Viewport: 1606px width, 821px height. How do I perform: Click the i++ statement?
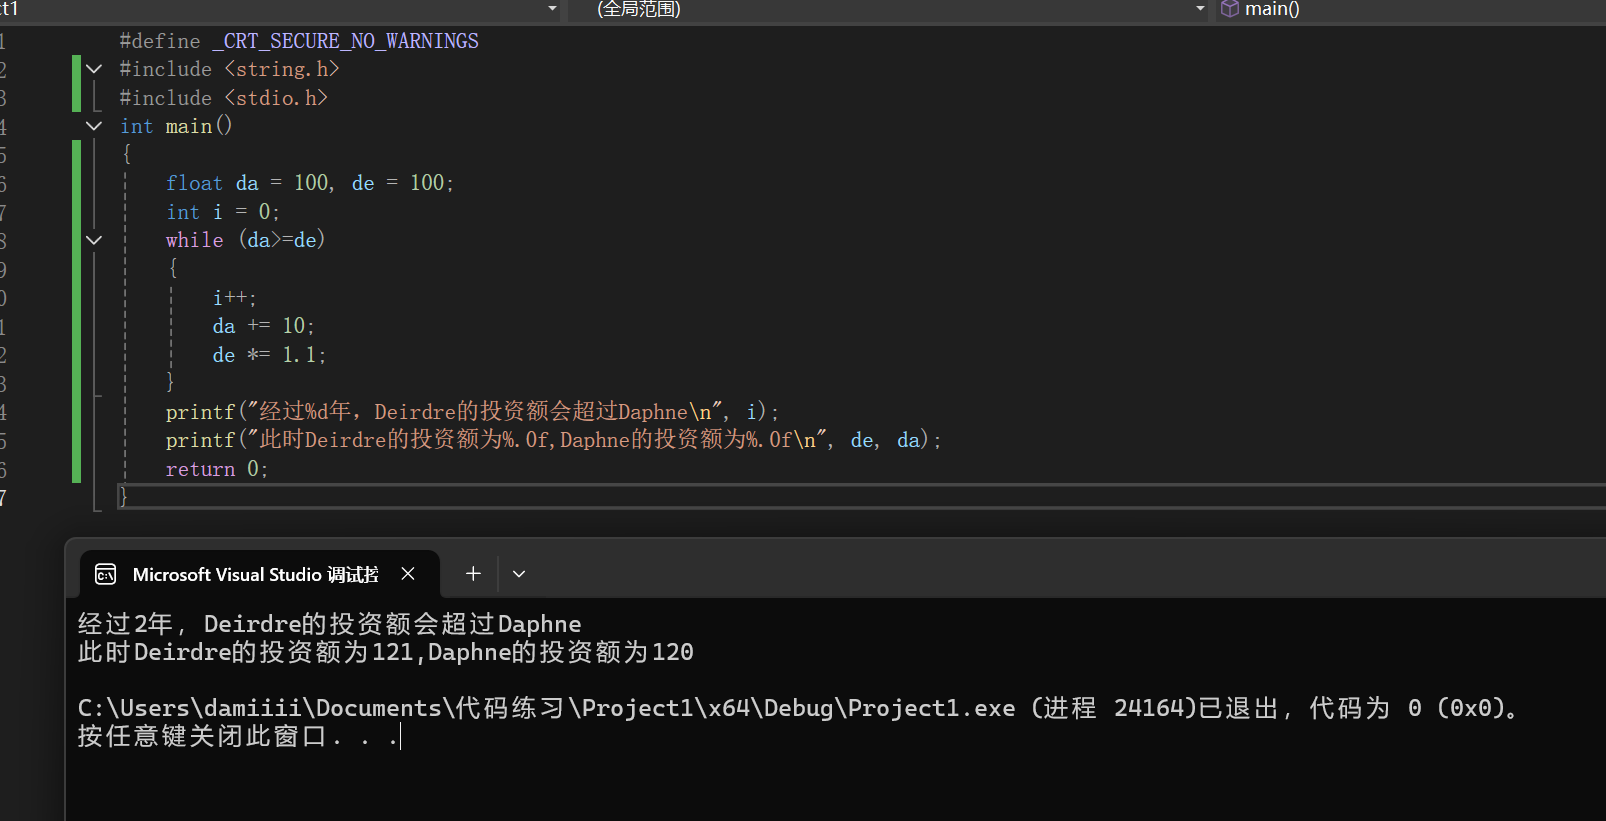click(x=234, y=298)
